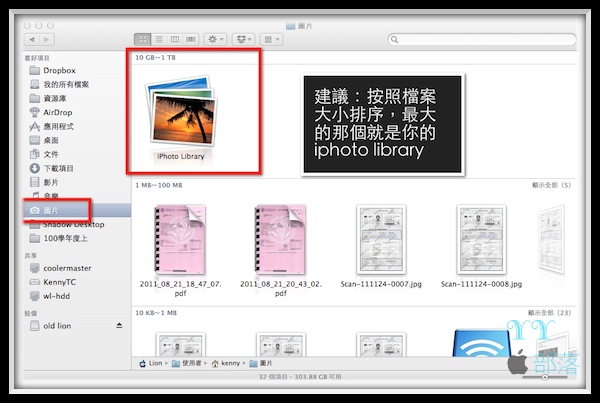Select 我的所有檔案 in the sidebar

[59, 84]
